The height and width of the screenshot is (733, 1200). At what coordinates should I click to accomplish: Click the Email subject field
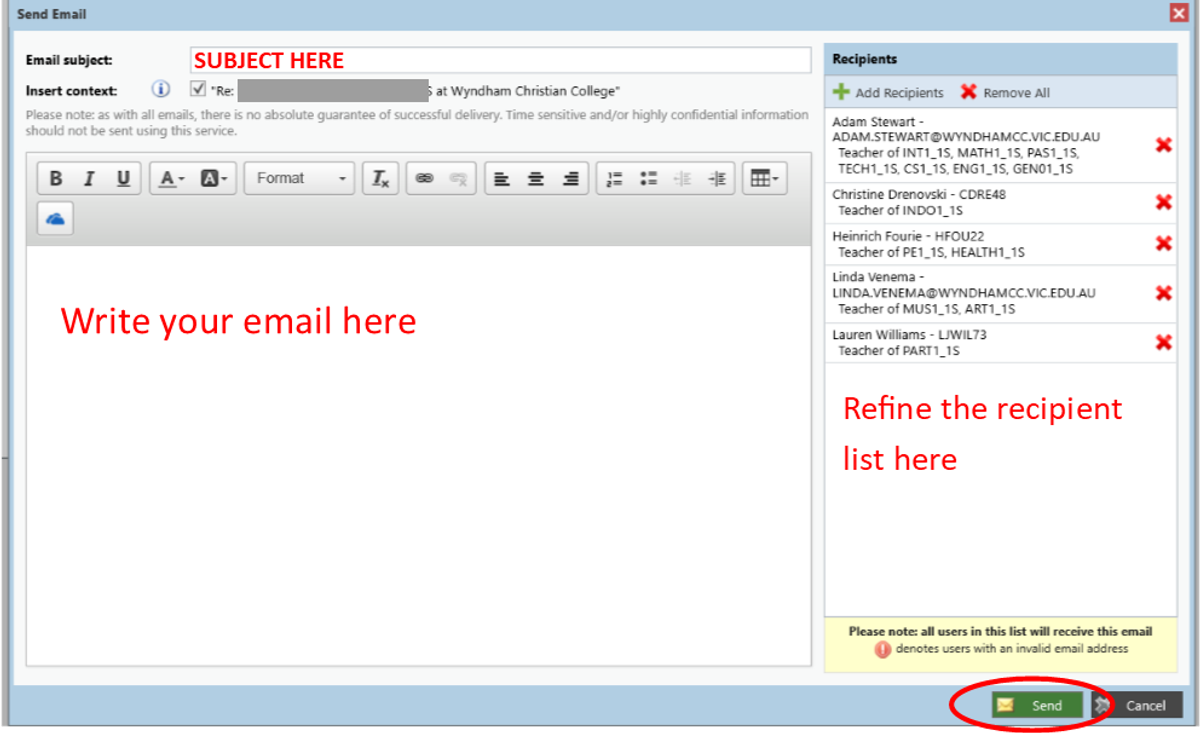coord(500,61)
